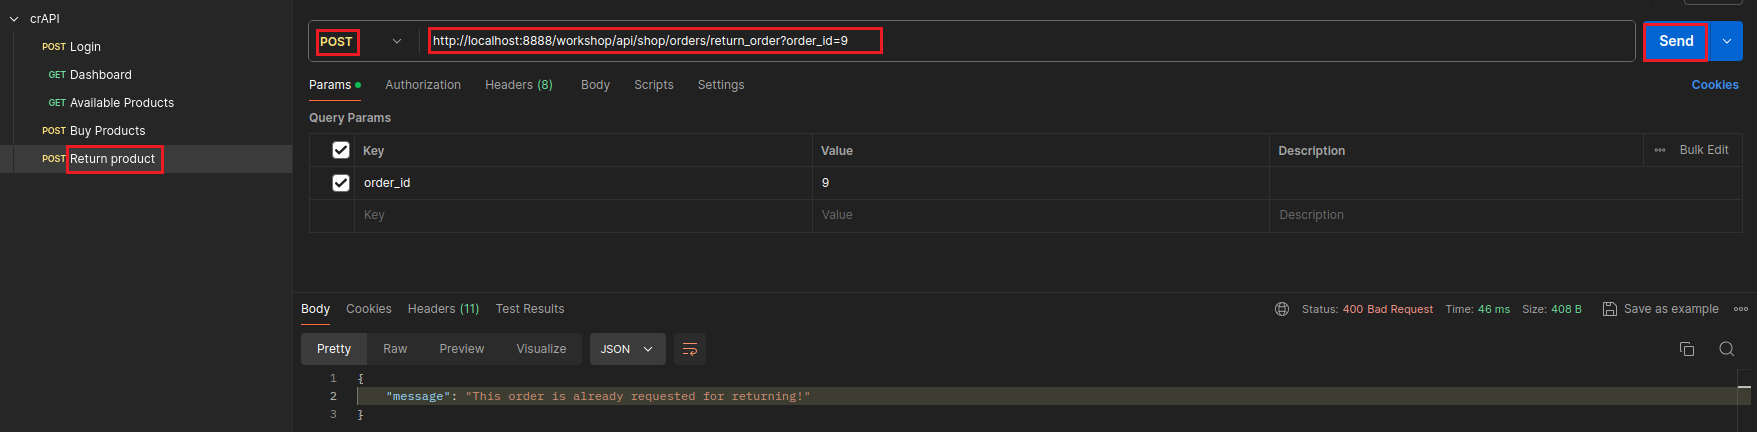Uncheck the order_id parameter checkbox
This screenshot has height=432, width=1757.
(x=341, y=183)
